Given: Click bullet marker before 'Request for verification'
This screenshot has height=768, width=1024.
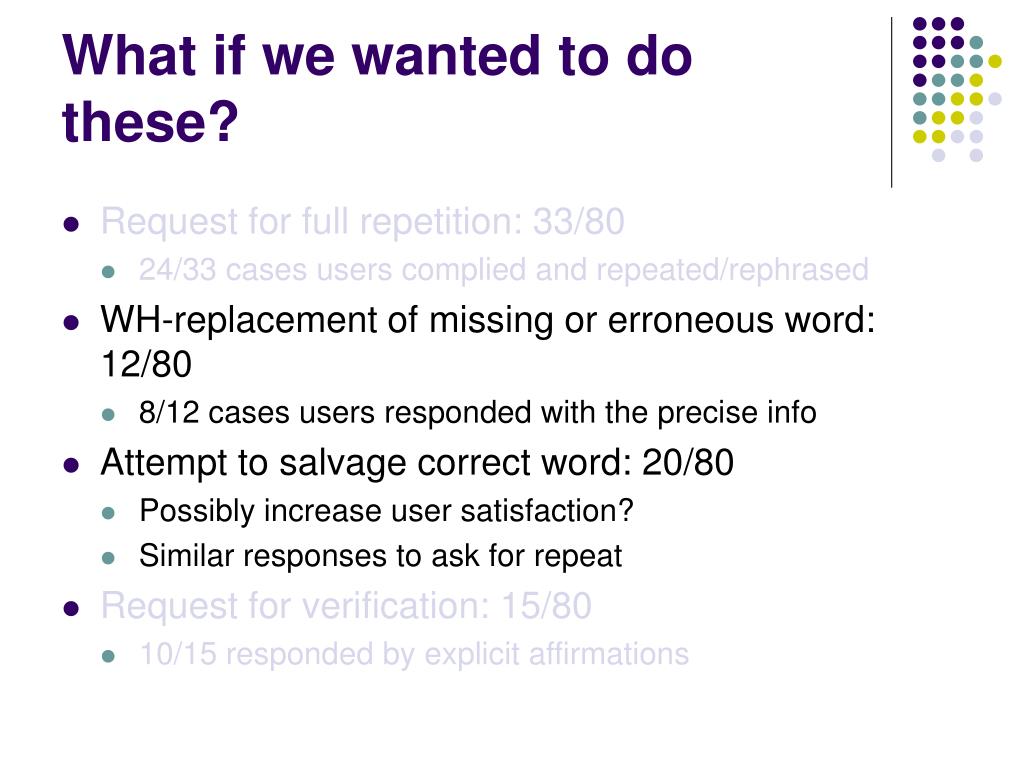Looking at the screenshot, I should click(x=71, y=609).
